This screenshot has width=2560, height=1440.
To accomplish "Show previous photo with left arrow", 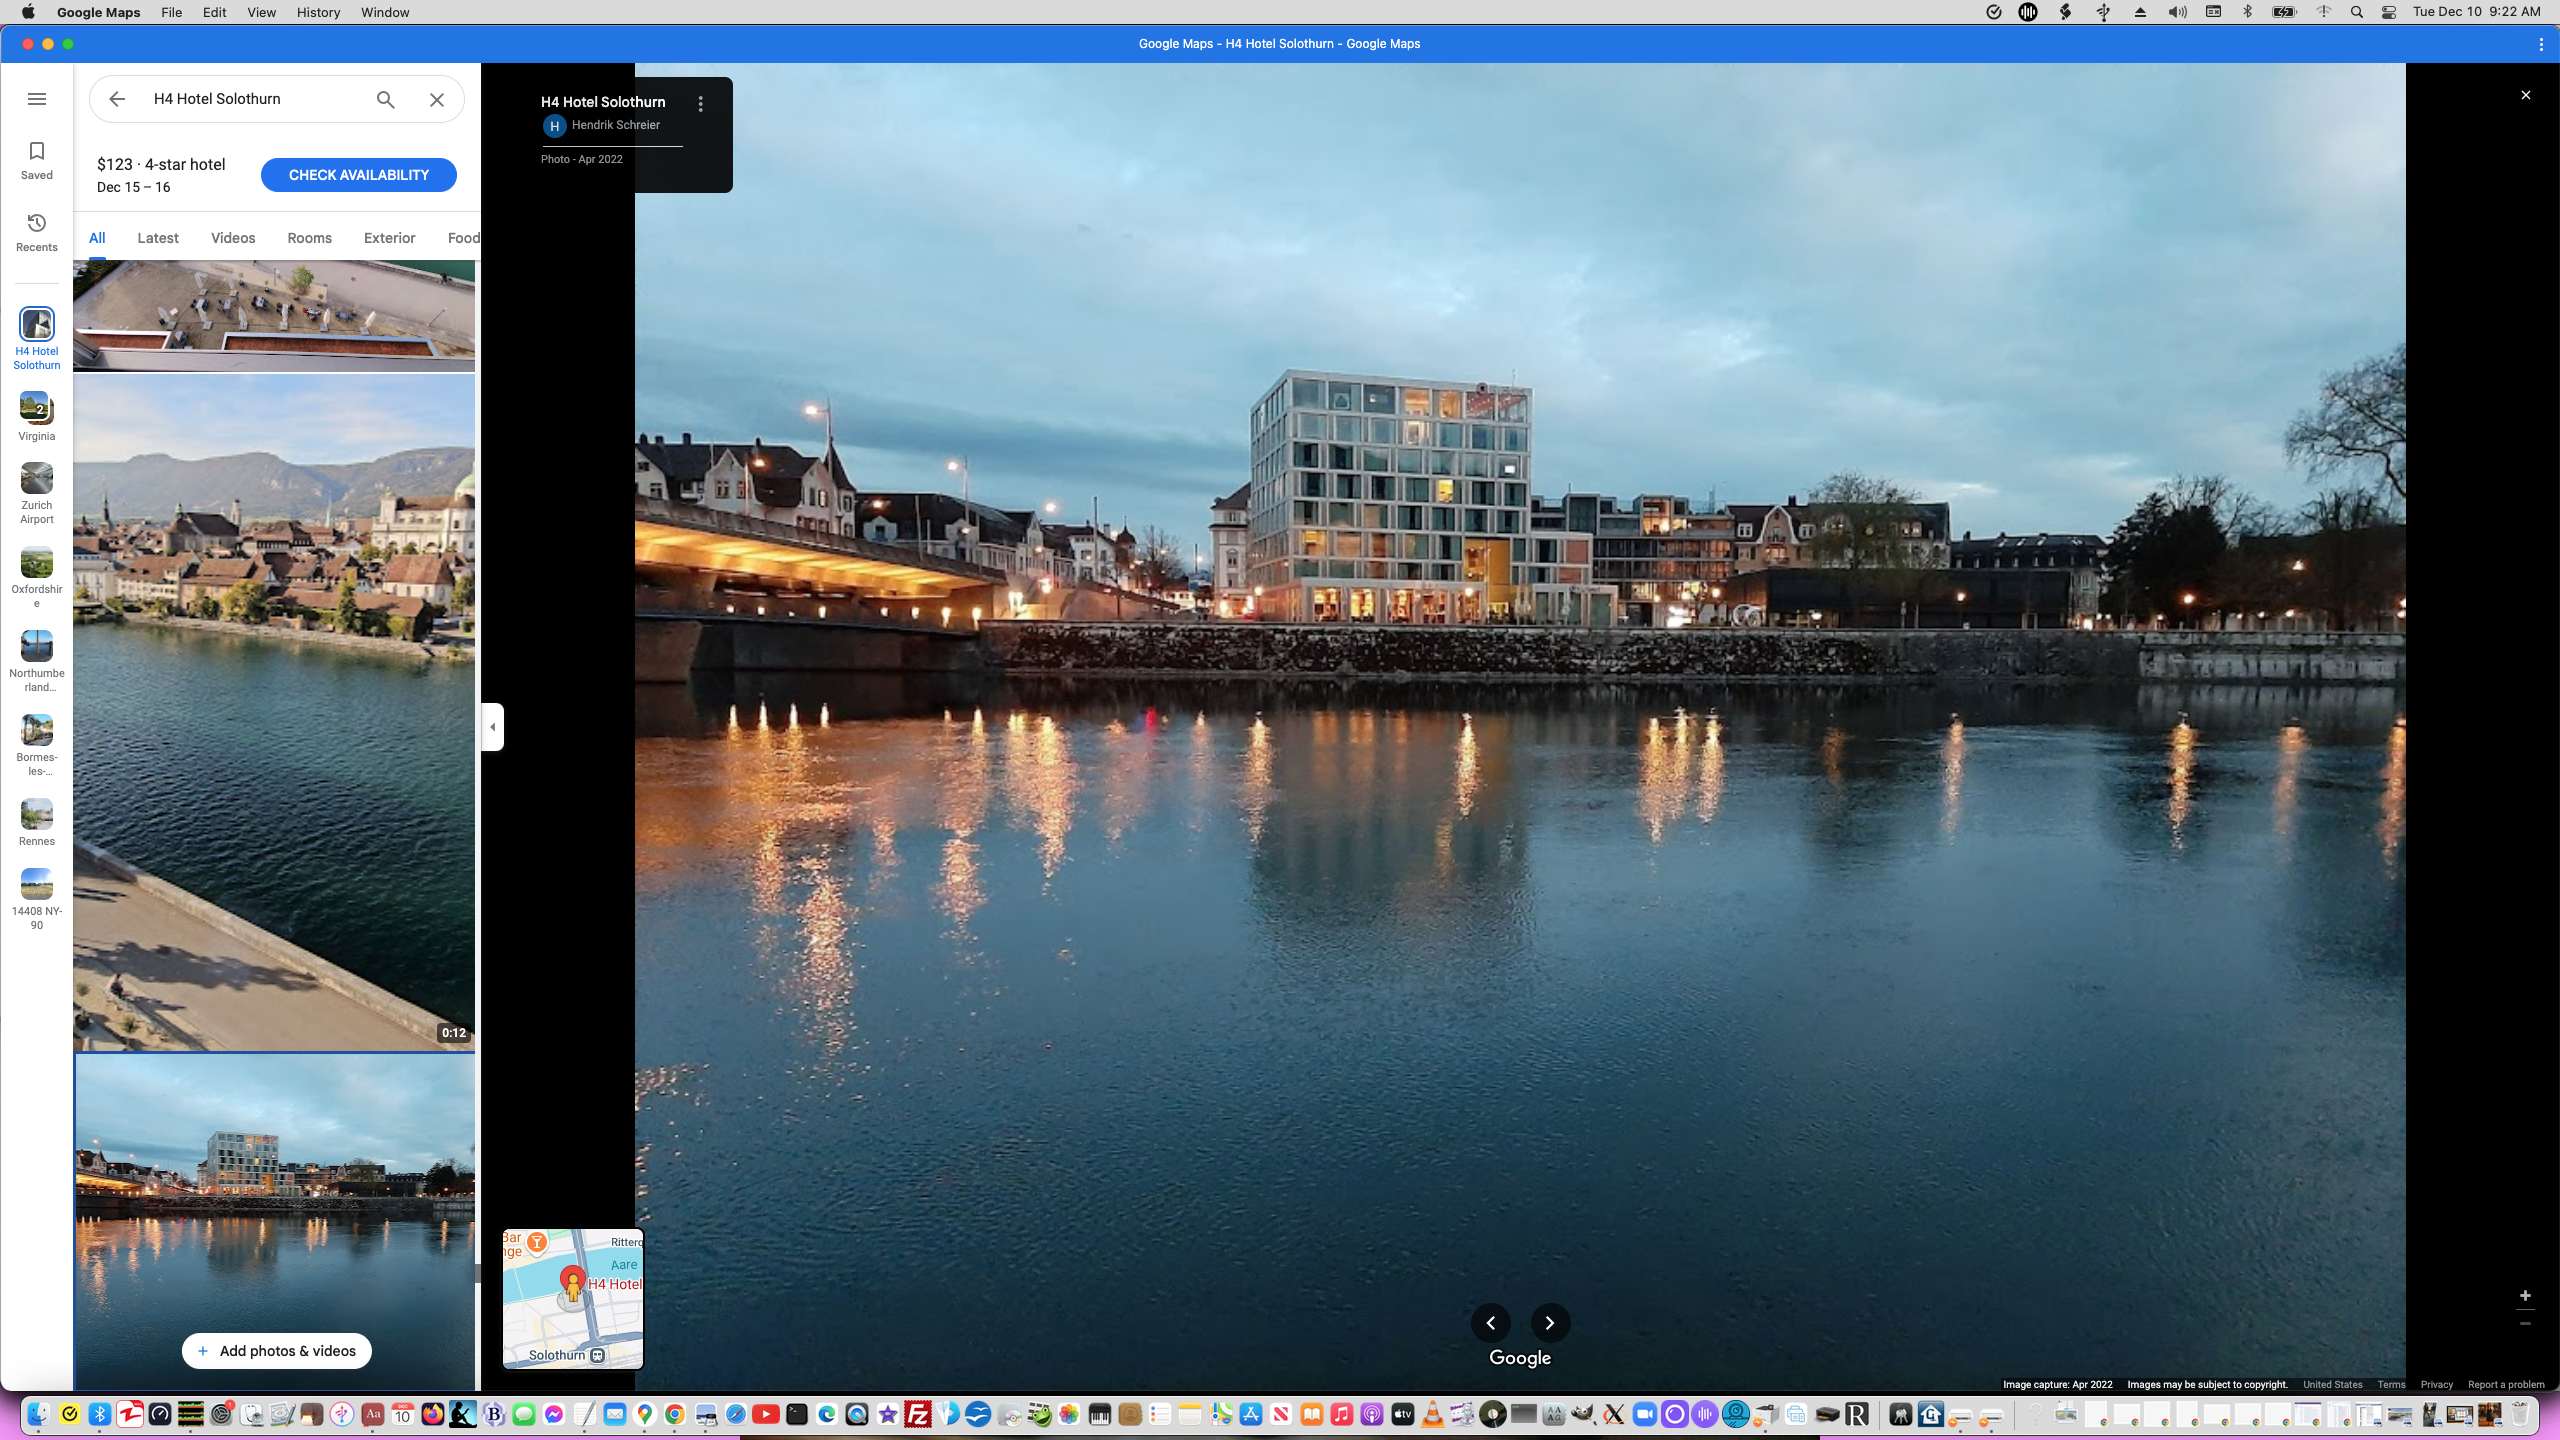I will 1490,1323.
